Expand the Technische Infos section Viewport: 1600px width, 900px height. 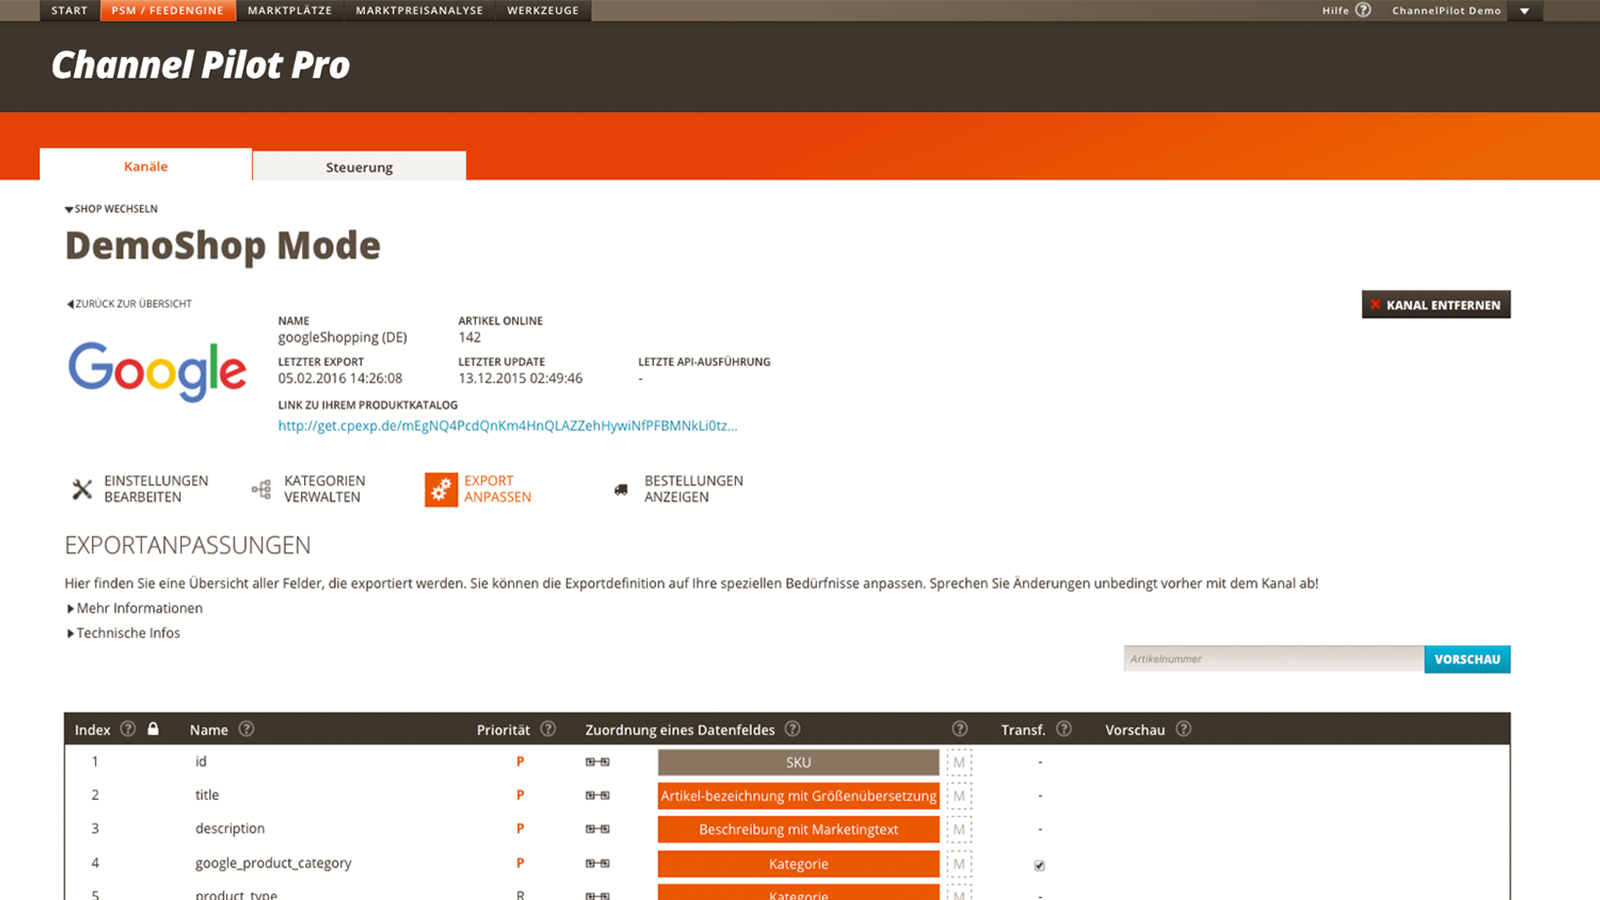coord(124,633)
